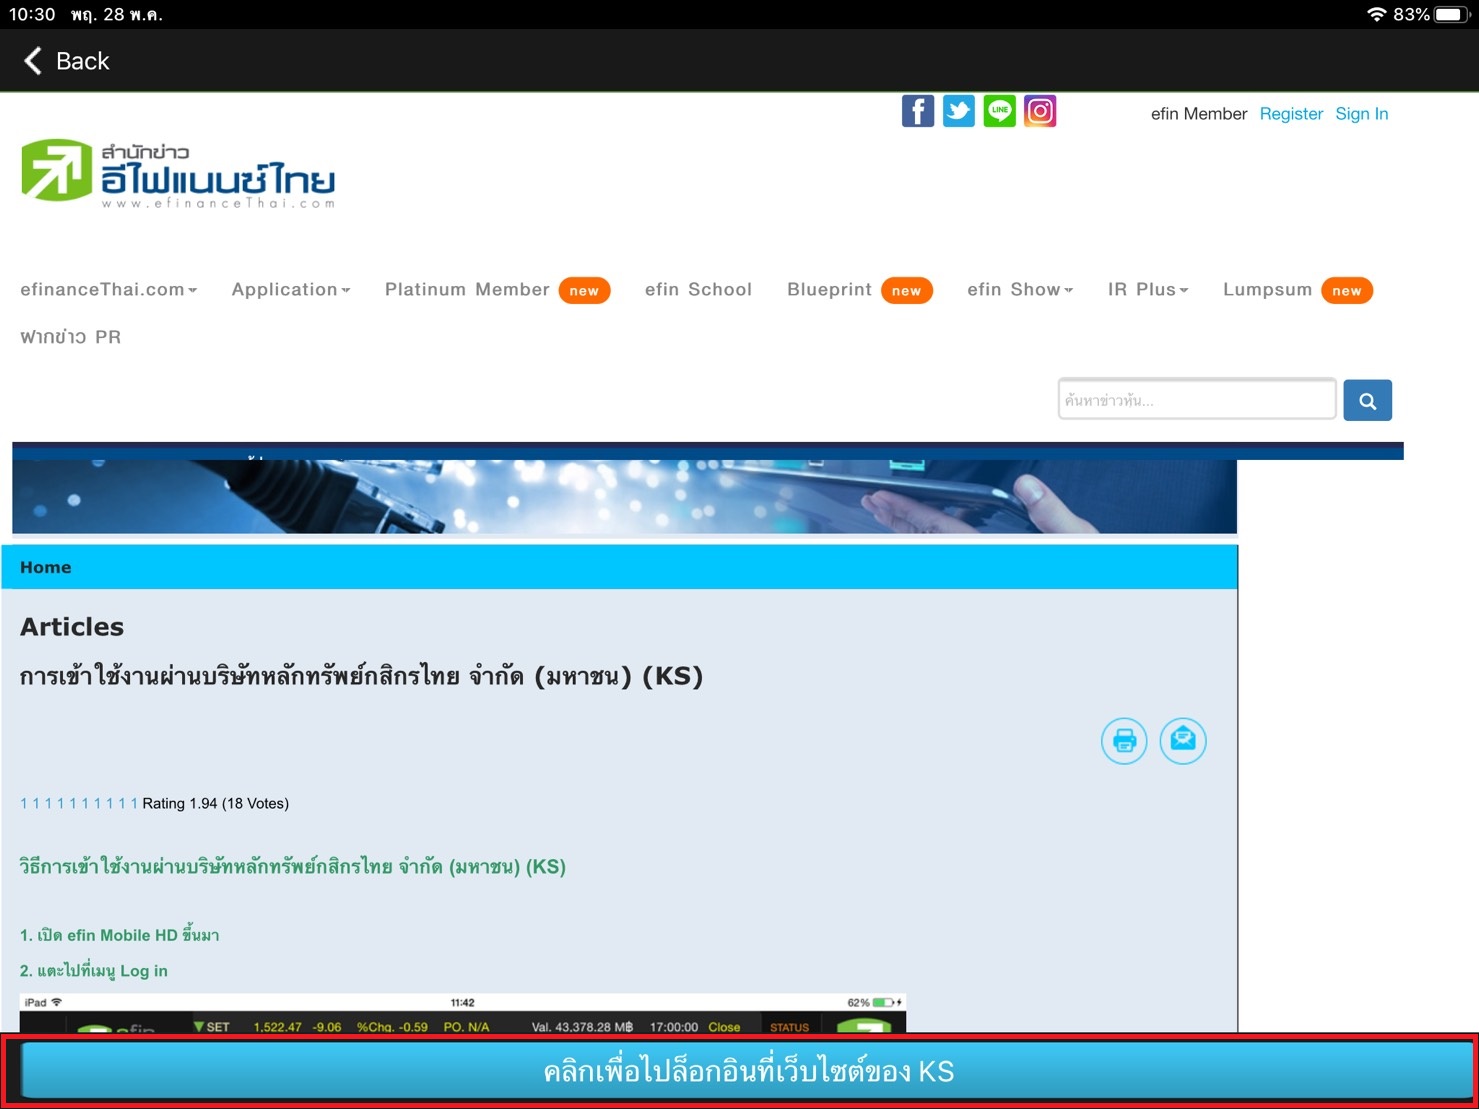Print the article with printer icon
The width and height of the screenshot is (1479, 1109).
[x=1124, y=741]
